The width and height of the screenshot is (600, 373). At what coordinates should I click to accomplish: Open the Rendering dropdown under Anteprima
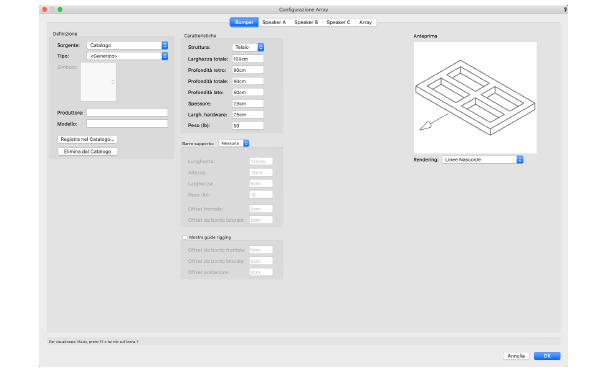point(483,160)
